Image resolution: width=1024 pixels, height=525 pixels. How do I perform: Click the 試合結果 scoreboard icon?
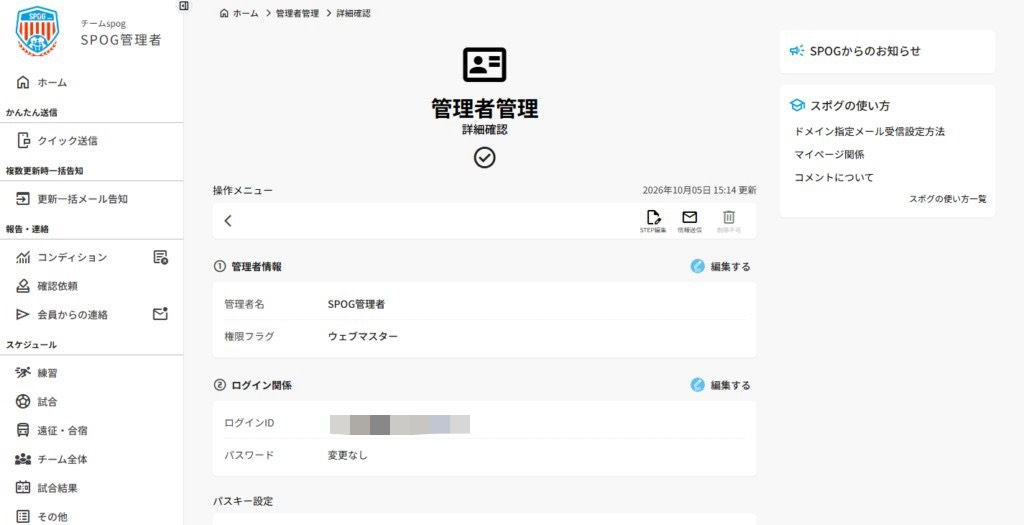coord(23,488)
